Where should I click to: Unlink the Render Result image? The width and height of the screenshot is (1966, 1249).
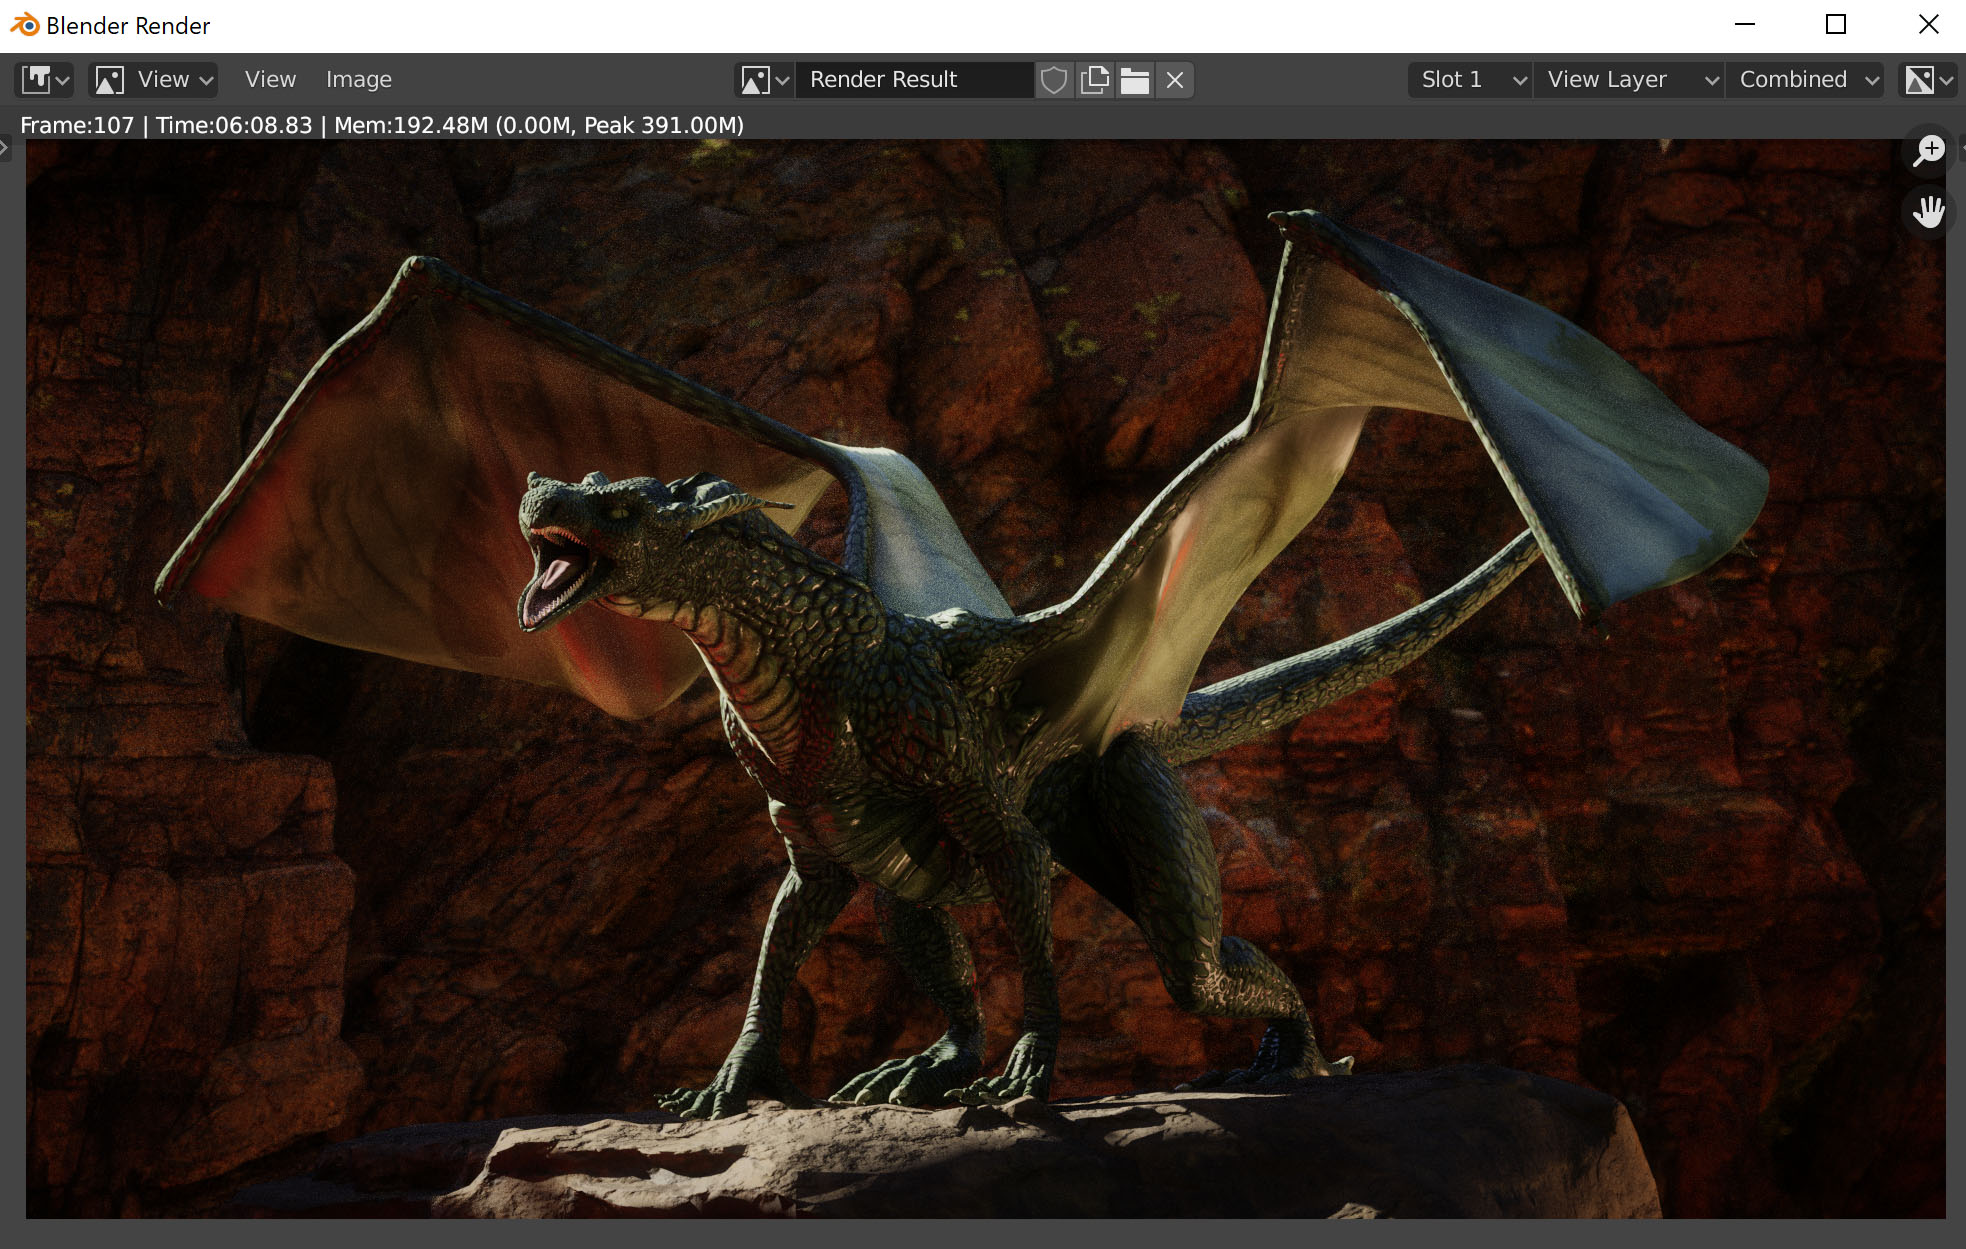point(1175,80)
